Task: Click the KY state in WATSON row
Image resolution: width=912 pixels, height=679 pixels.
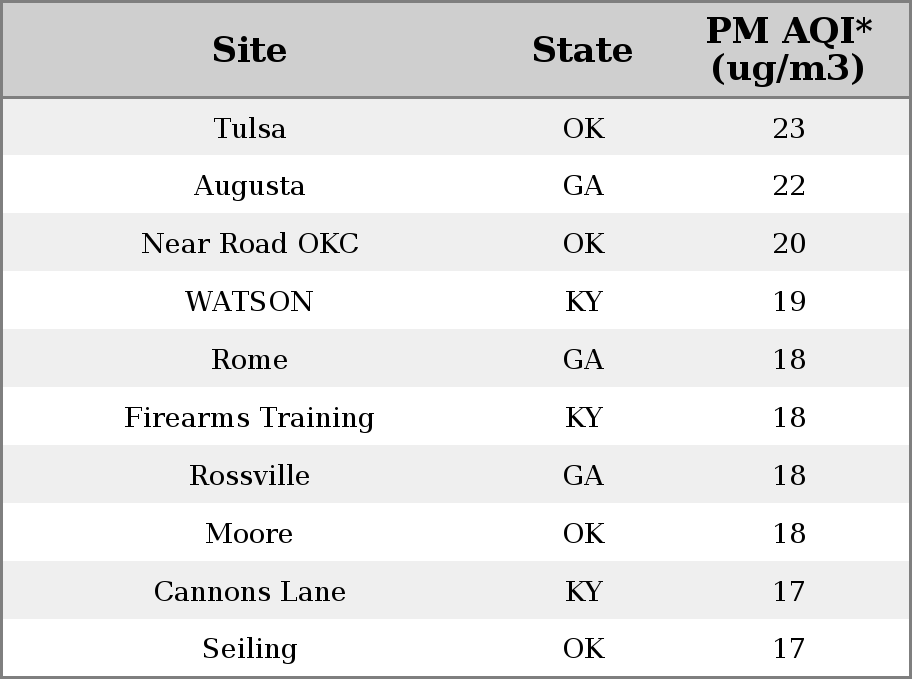Action: coord(583,301)
